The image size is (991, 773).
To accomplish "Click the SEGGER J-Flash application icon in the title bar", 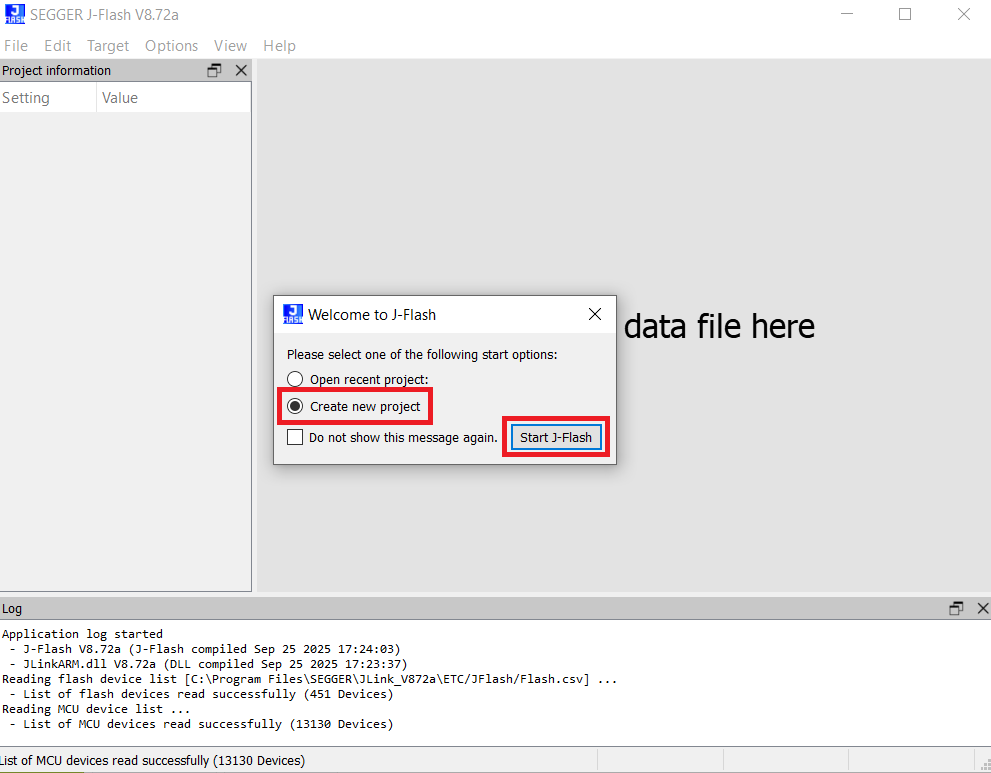I will 14,14.
